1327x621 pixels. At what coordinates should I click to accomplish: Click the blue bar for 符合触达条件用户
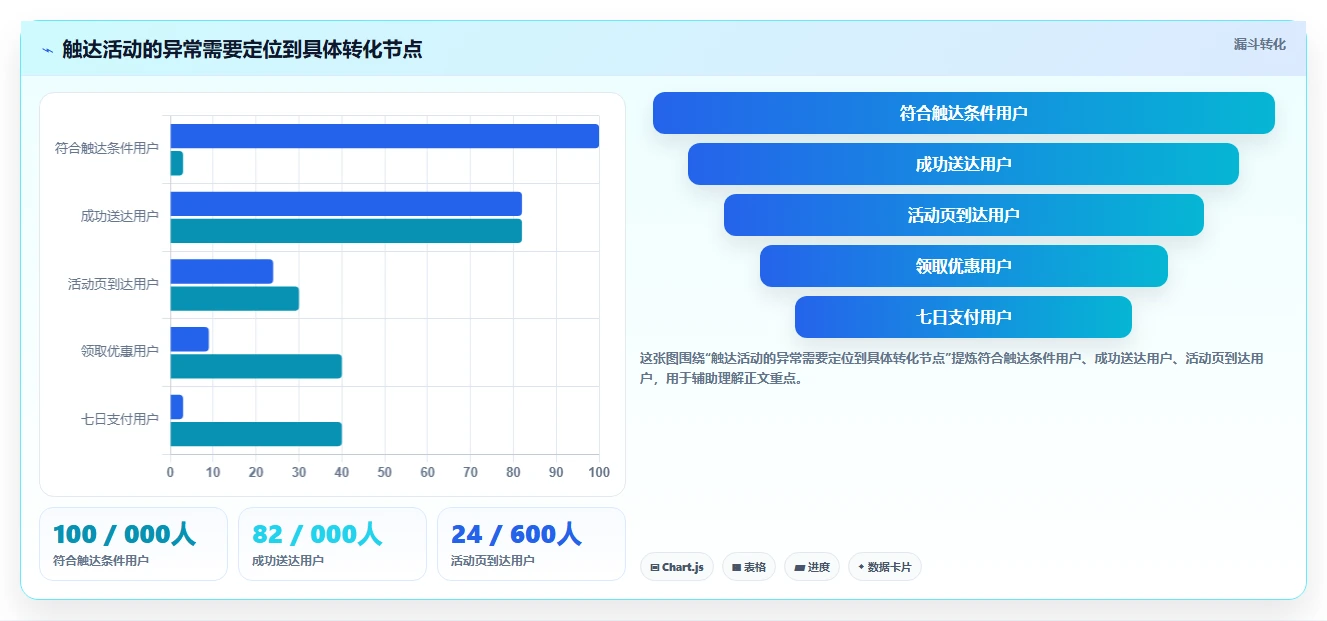point(385,136)
